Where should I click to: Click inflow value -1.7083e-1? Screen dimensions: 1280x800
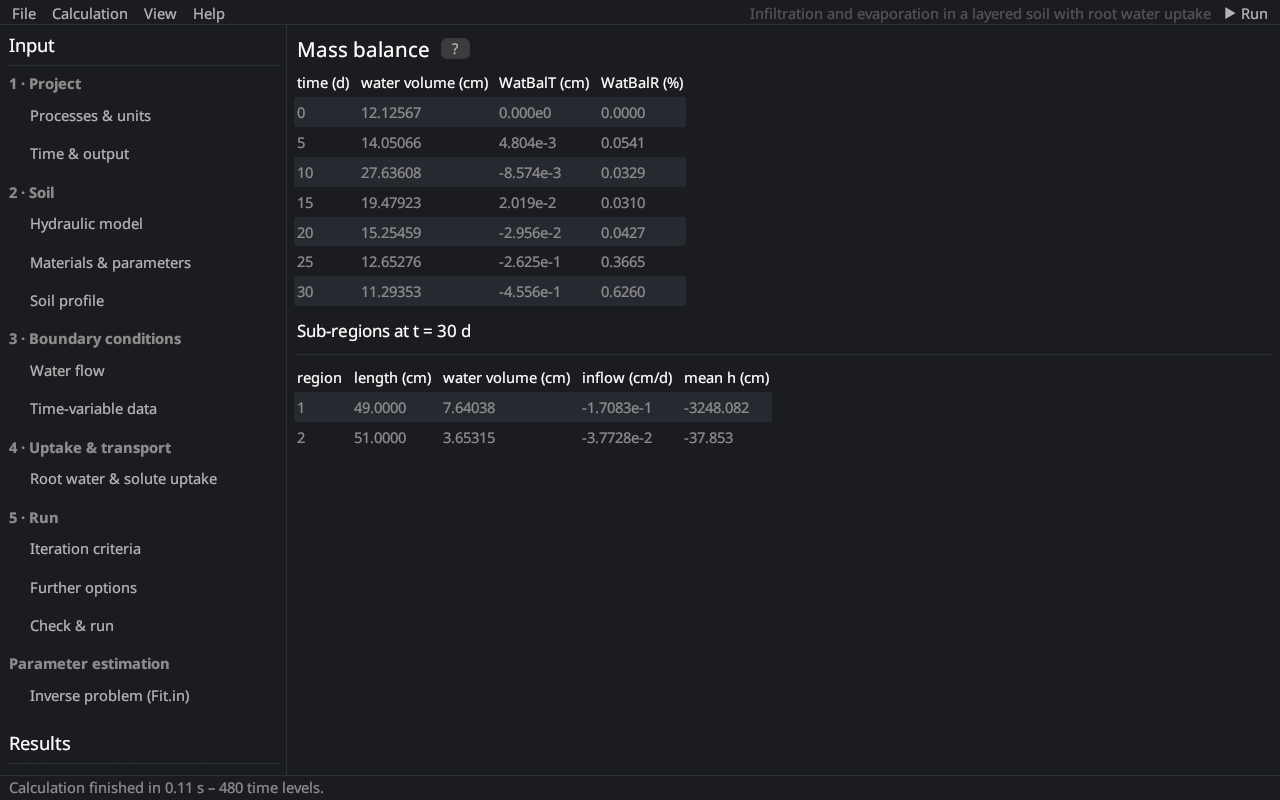616,408
